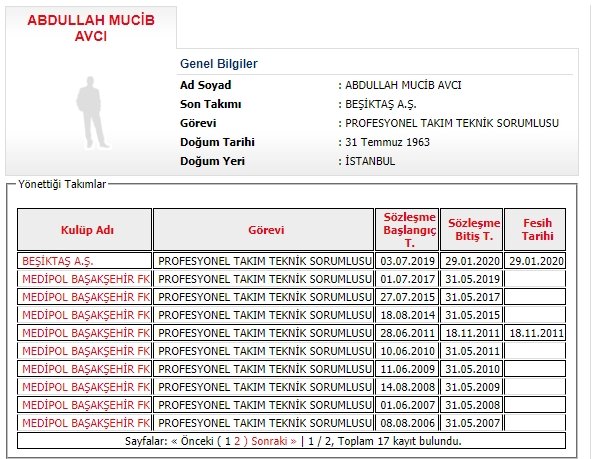Click the Görevi value in Genel Bilgiler
This screenshot has height=459, width=593.
(x=452, y=123)
